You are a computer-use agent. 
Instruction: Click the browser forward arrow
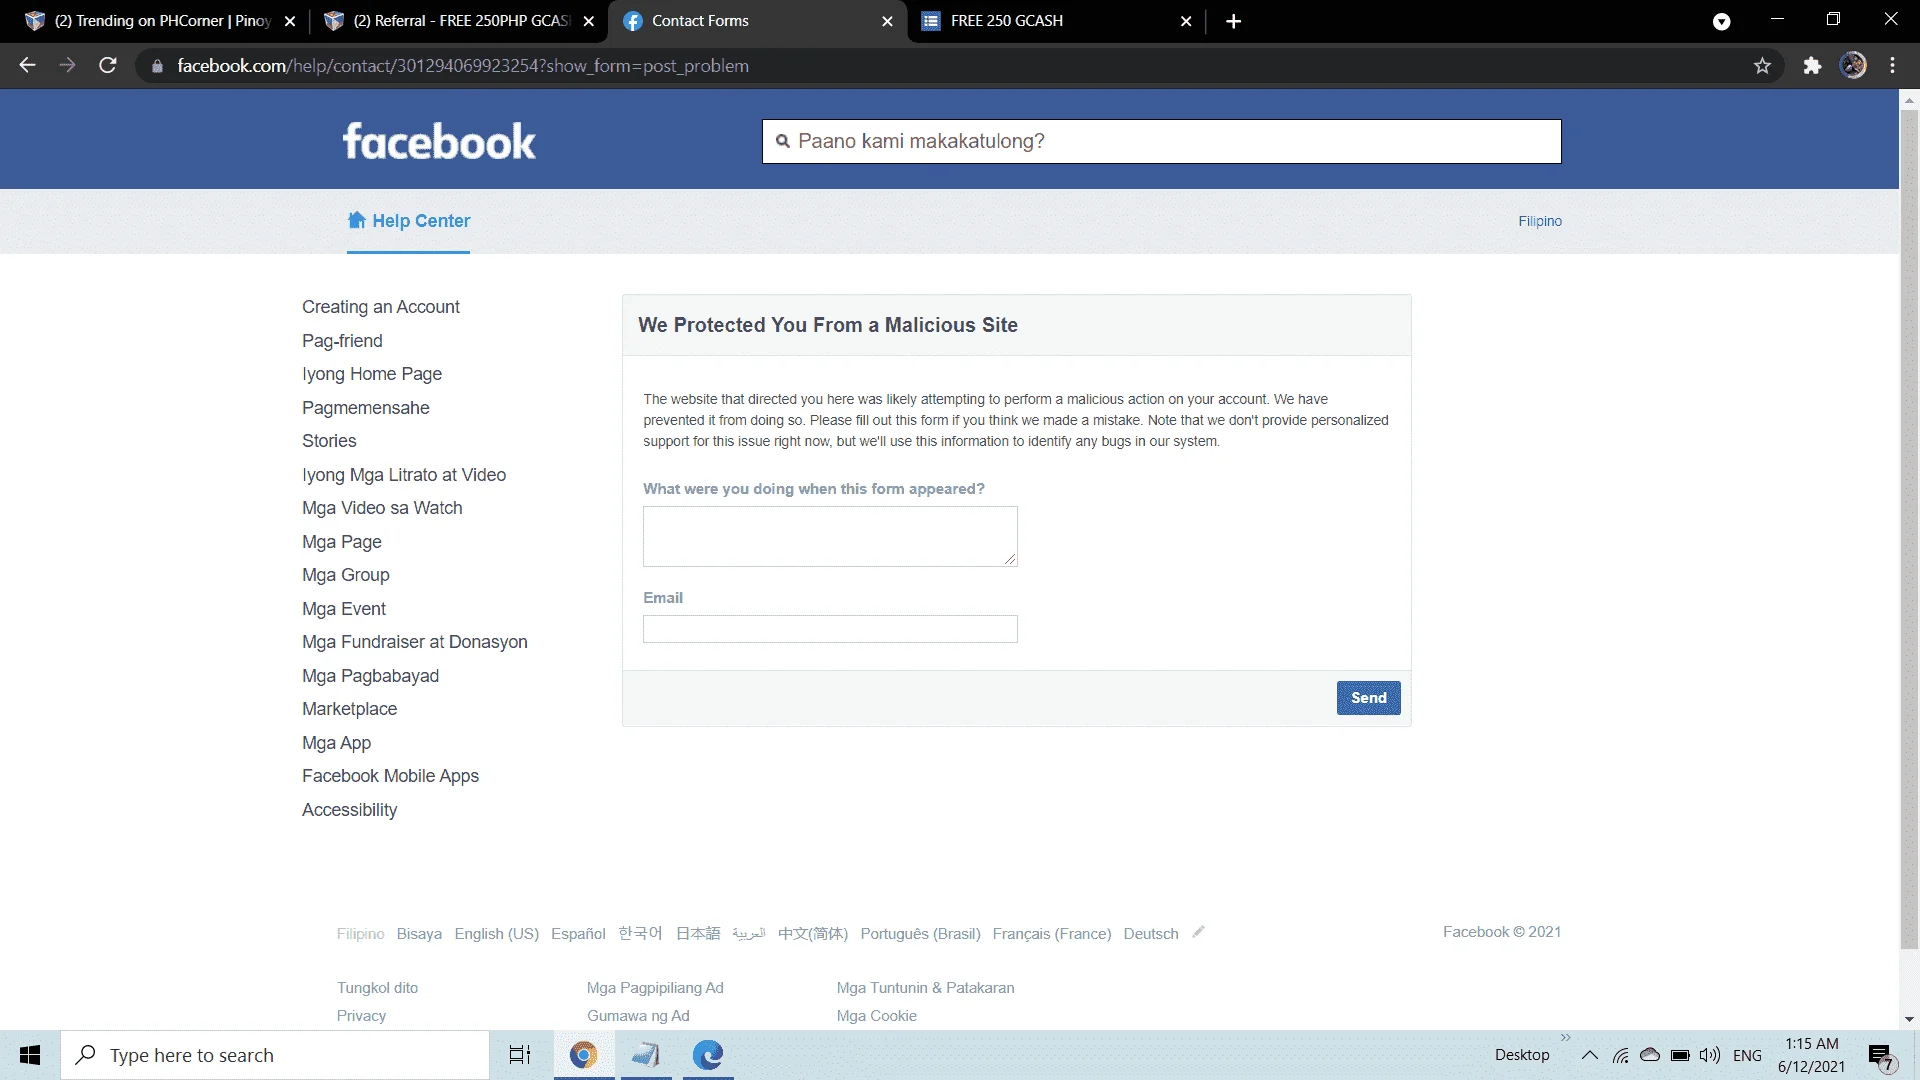click(67, 66)
